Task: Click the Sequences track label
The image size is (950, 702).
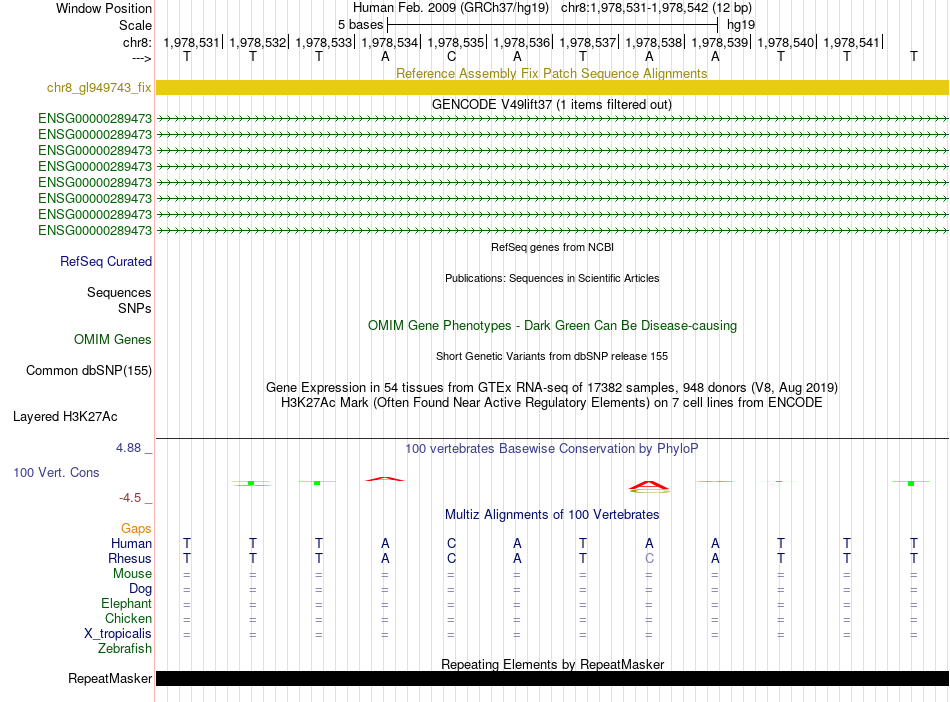Action: coord(119,293)
